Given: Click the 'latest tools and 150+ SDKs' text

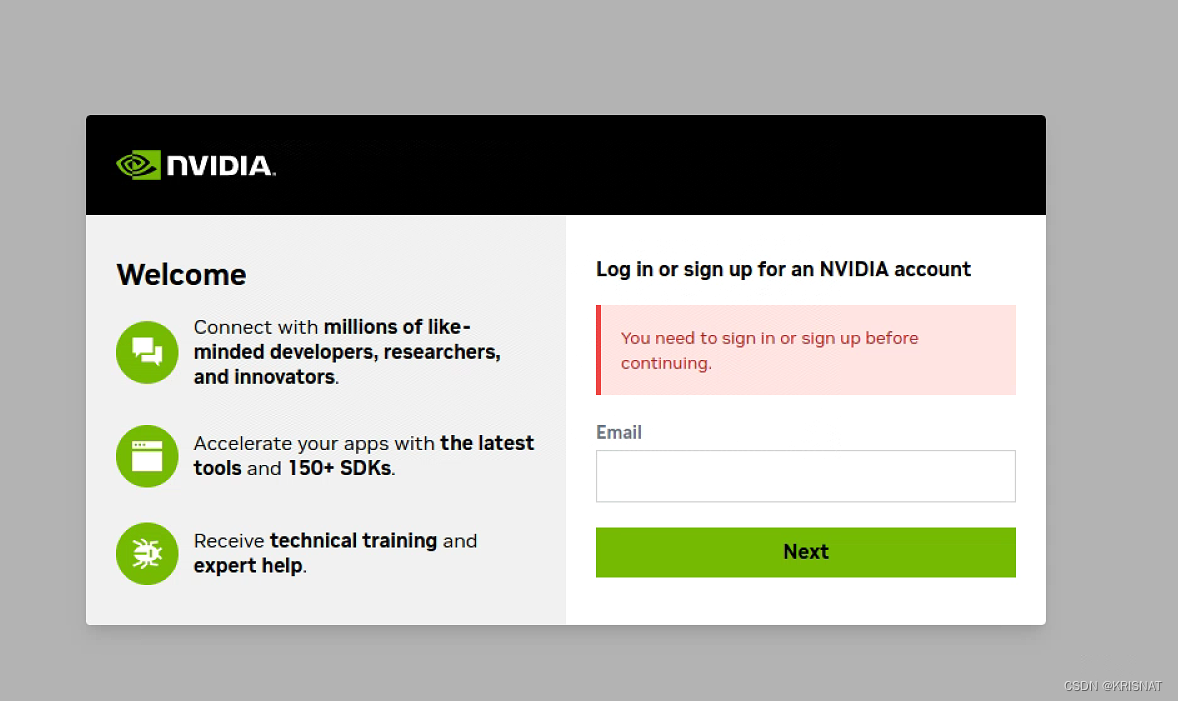Looking at the screenshot, I should point(364,455).
